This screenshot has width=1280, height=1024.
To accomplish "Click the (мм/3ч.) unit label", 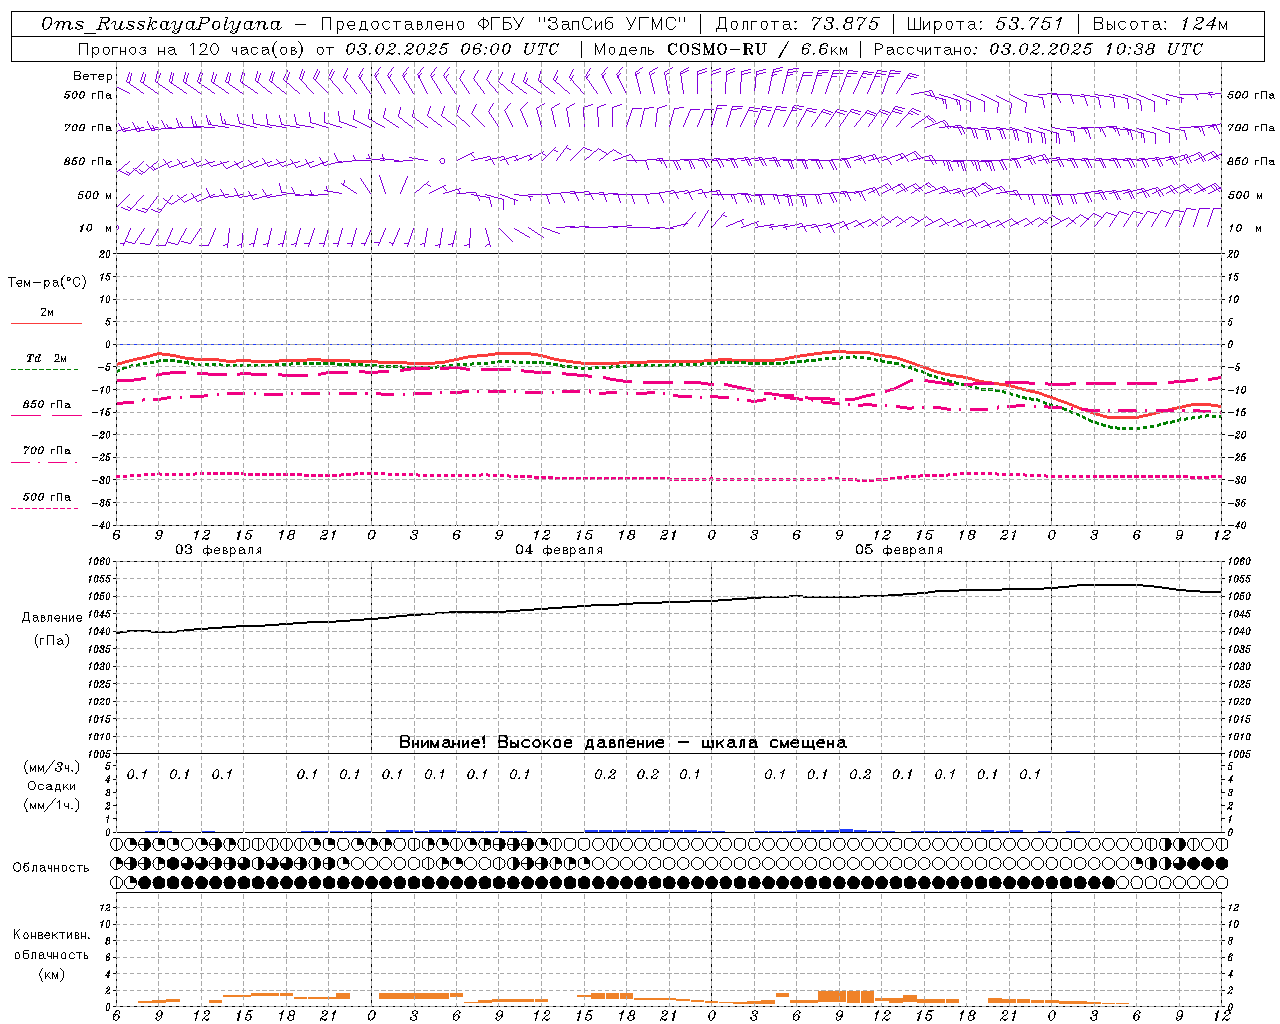I will (51, 767).
